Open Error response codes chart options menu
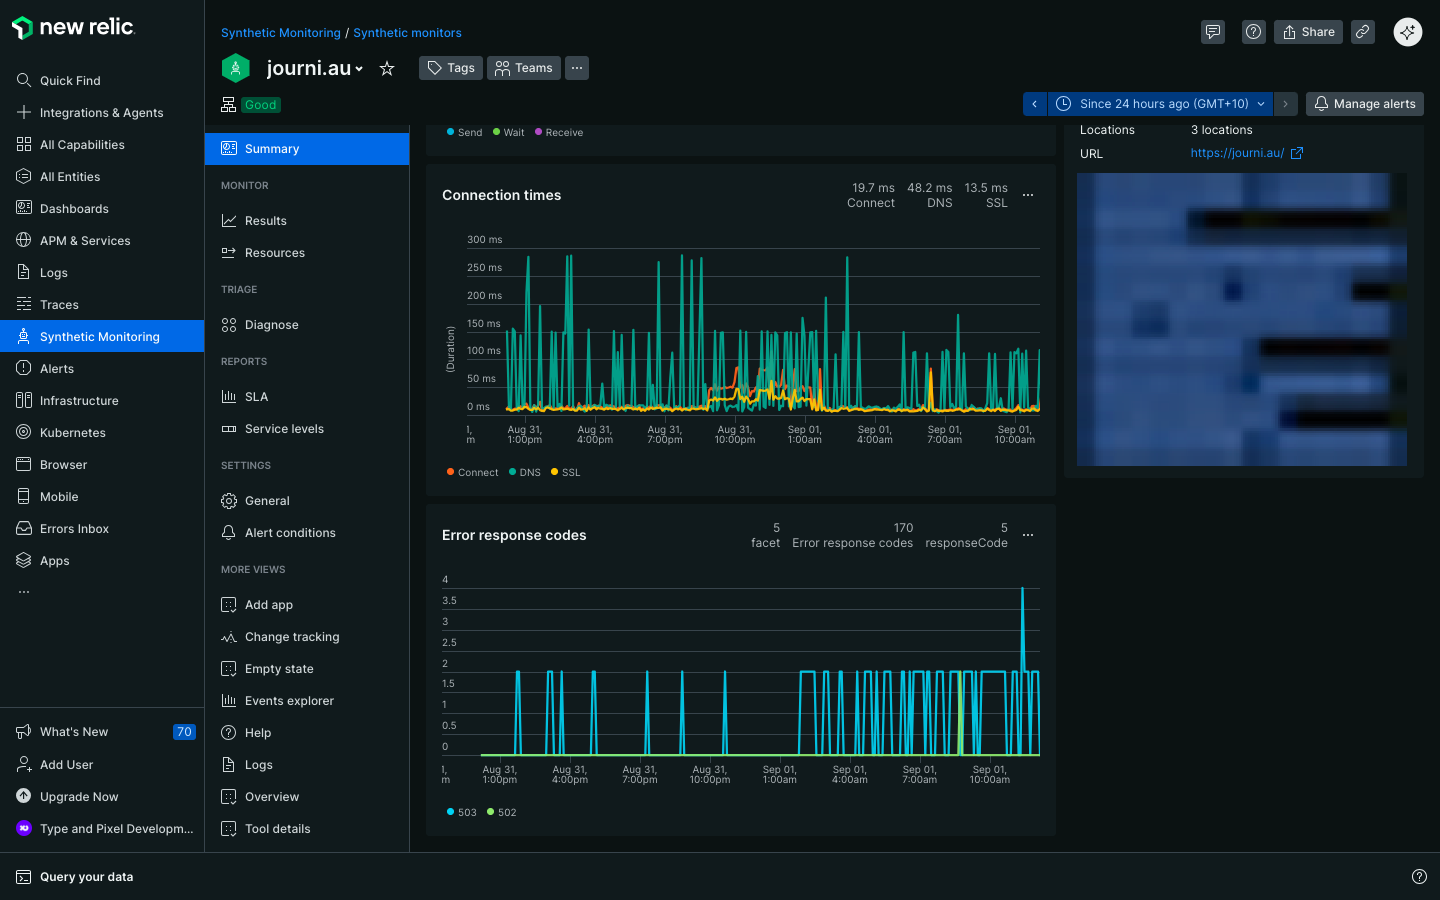The height and width of the screenshot is (900, 1440). pos(1028,535)
